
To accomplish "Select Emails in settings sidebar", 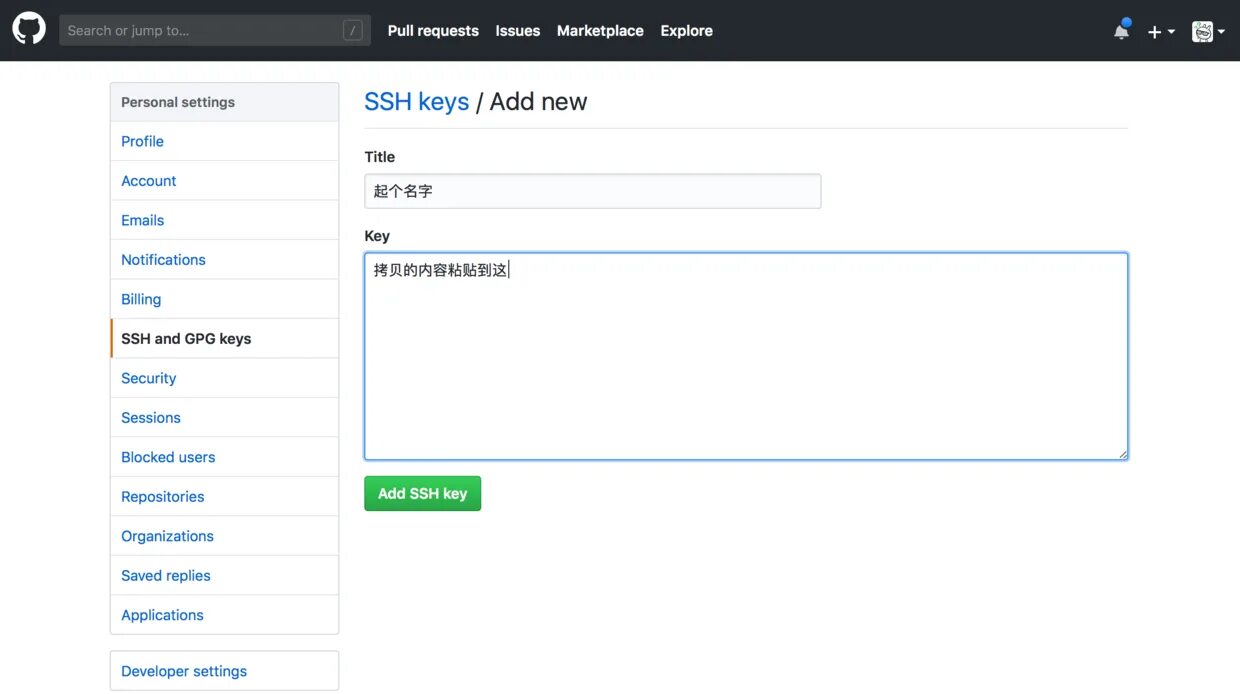I will (x=142, y=220).
